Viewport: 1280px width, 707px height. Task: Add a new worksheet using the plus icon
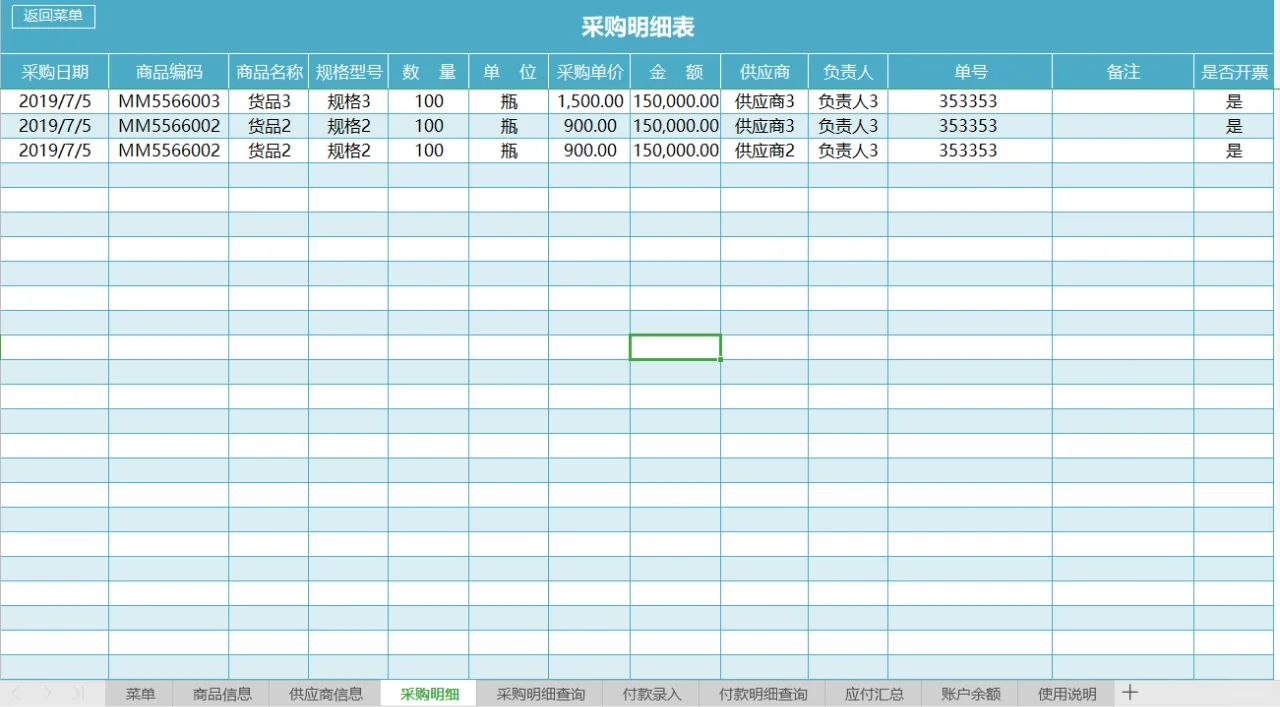click(1130, 692)
